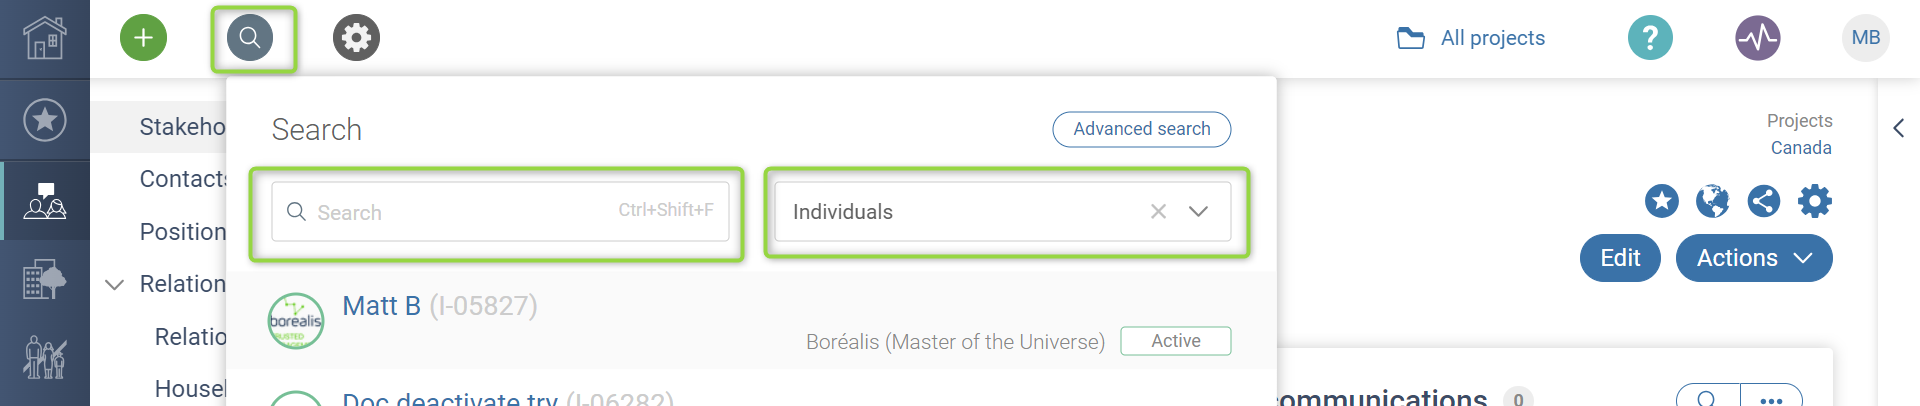The image size is (1920, 406).
Task: Select the All projects menu
Action: click(1471, 38)
